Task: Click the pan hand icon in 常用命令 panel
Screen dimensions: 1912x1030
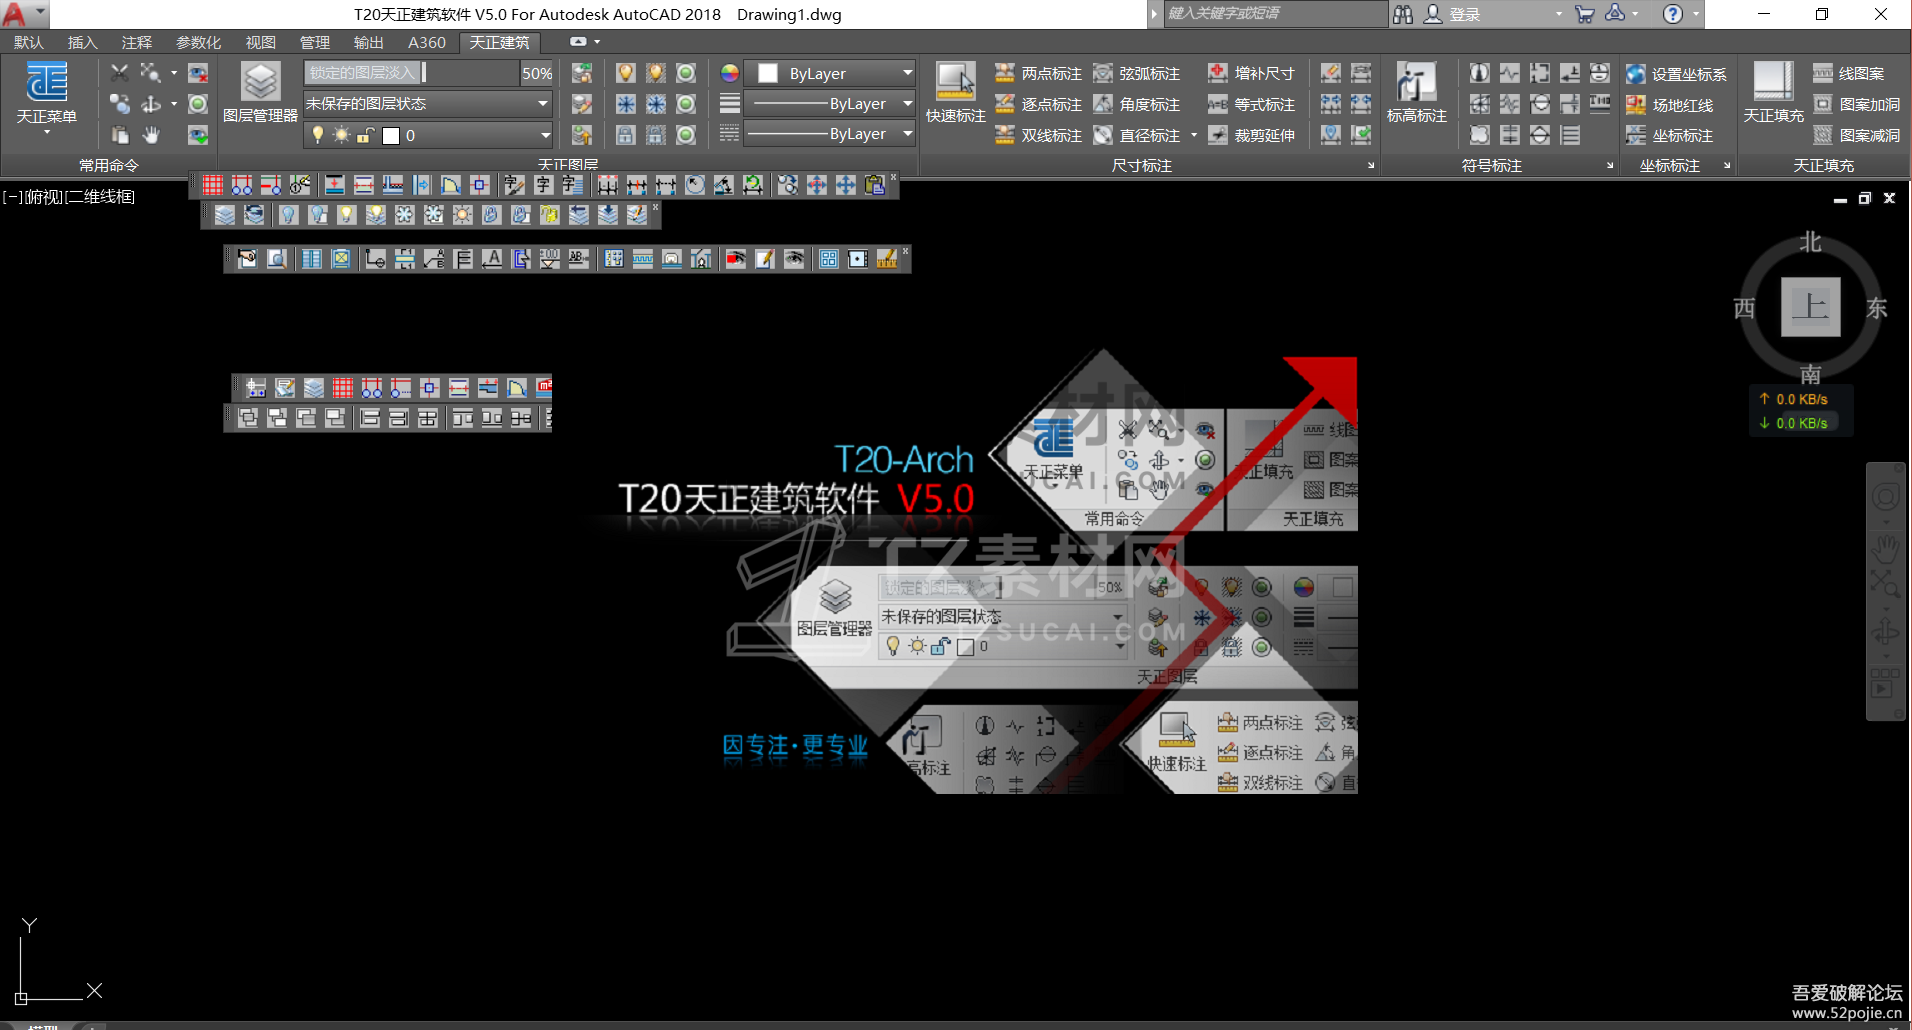Action: (x=151, y=135)
